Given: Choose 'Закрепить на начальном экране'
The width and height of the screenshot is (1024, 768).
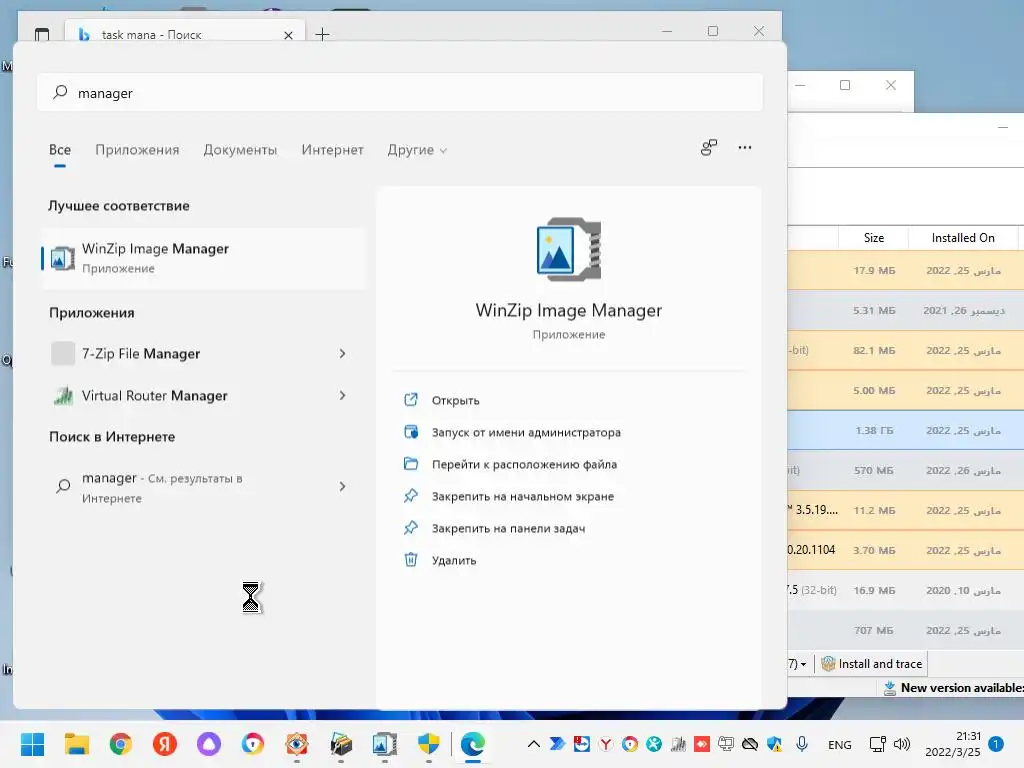Looking at the screenshot, I should (522, 496).
